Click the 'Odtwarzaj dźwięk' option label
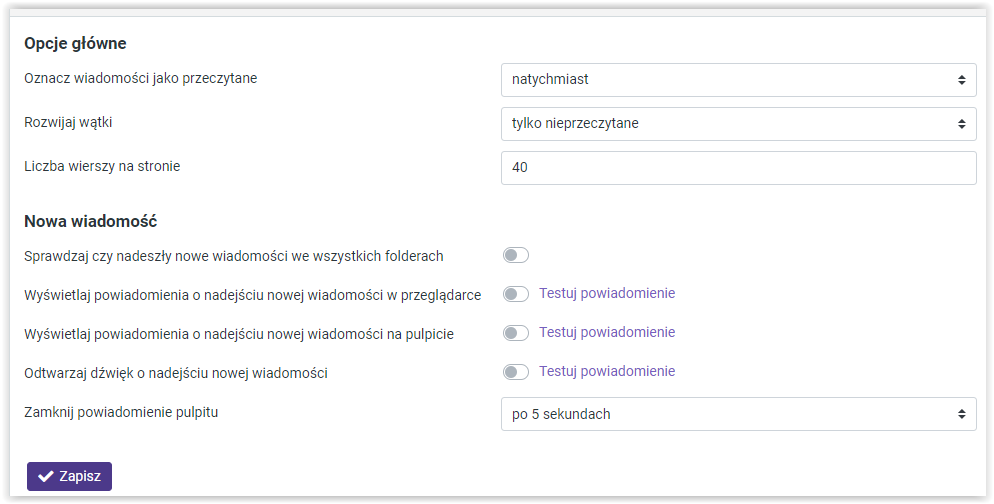994x504 pixels. 176,373
